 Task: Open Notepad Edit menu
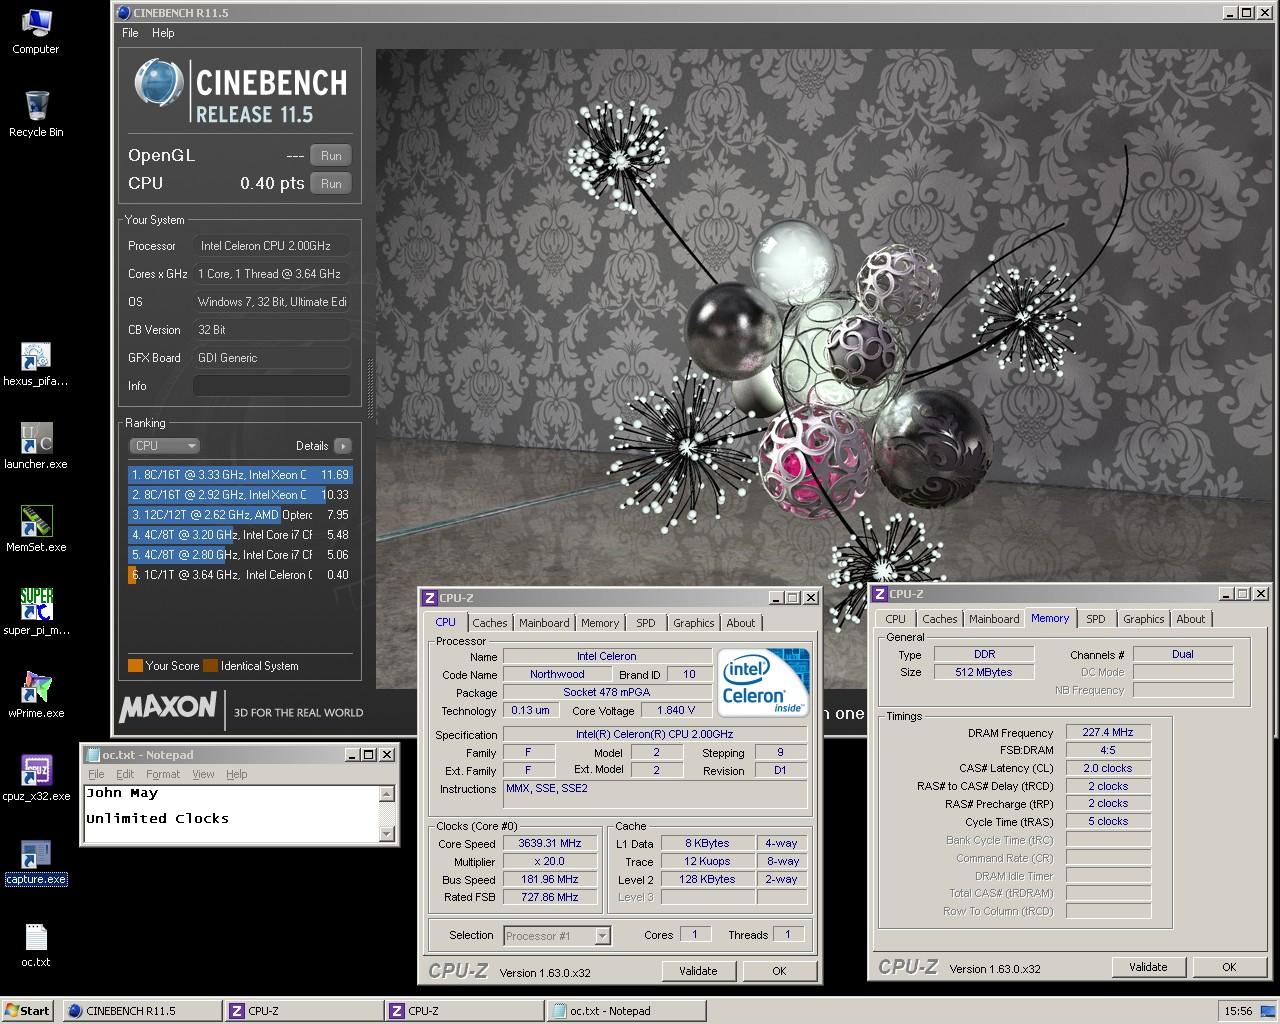click(125, 774)
